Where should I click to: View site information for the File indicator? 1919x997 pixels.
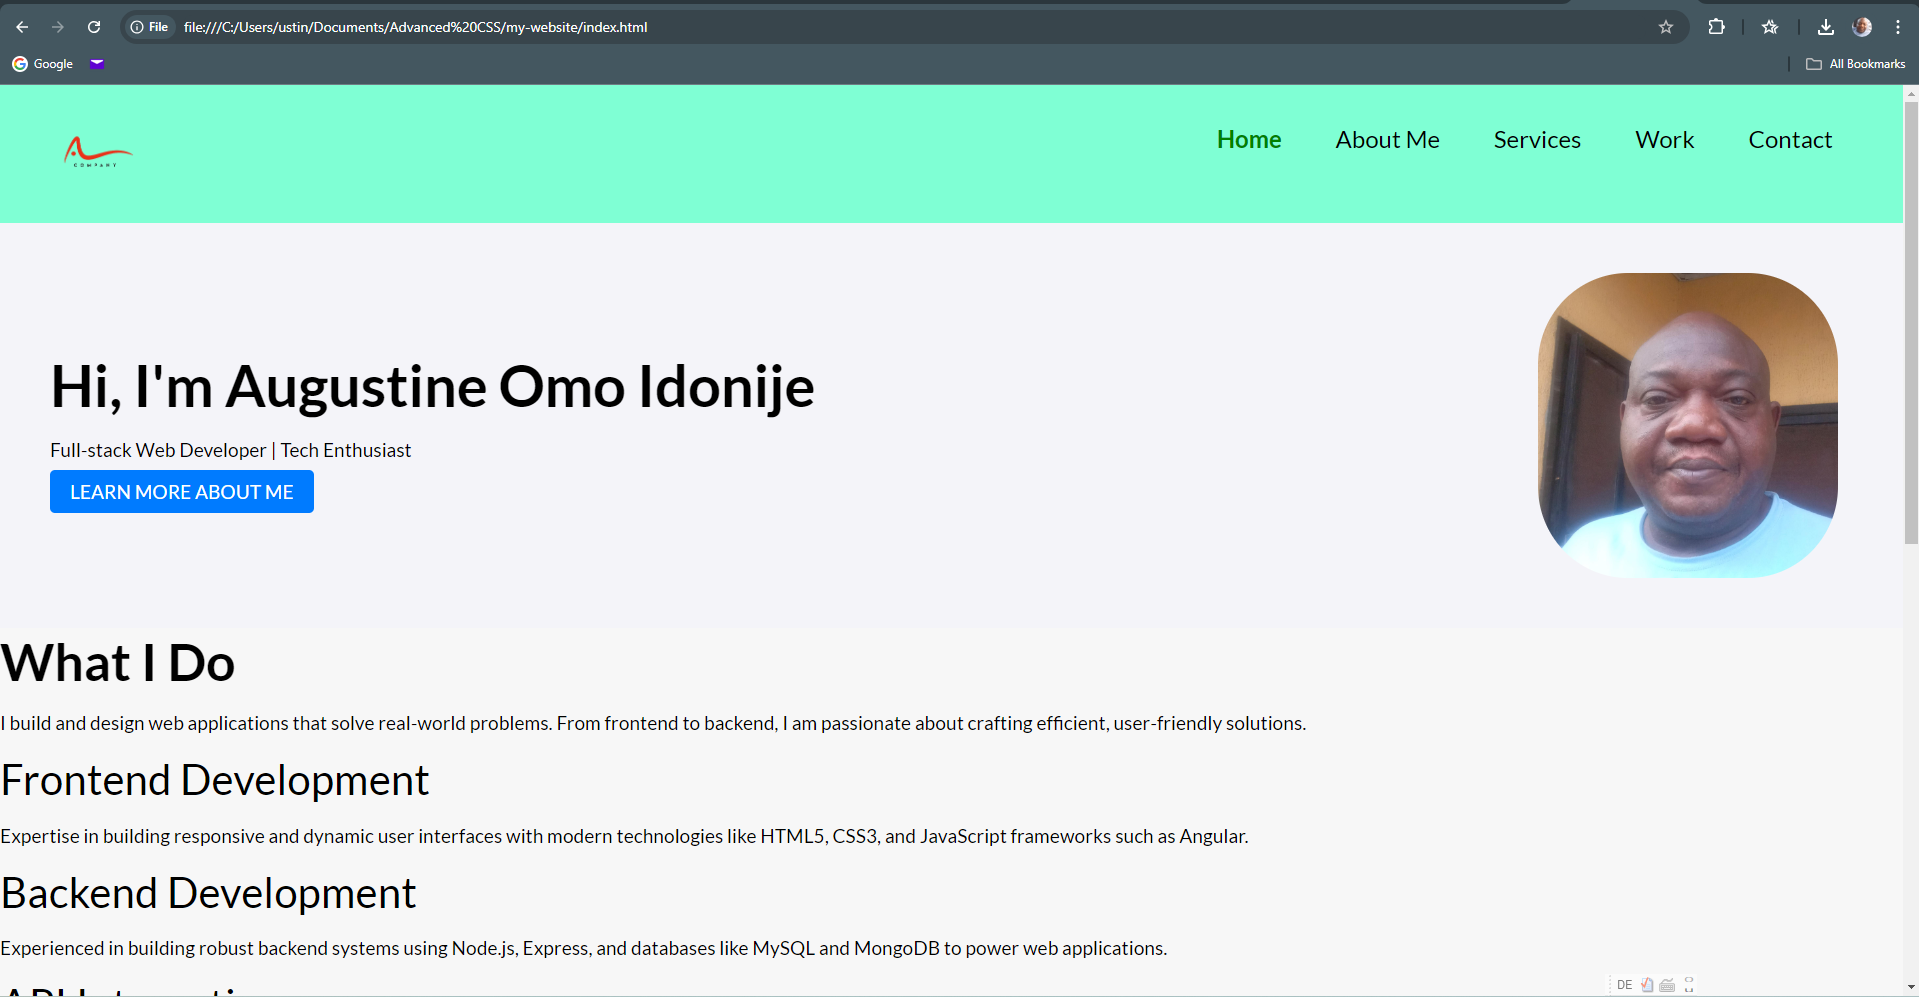point(149,27)
